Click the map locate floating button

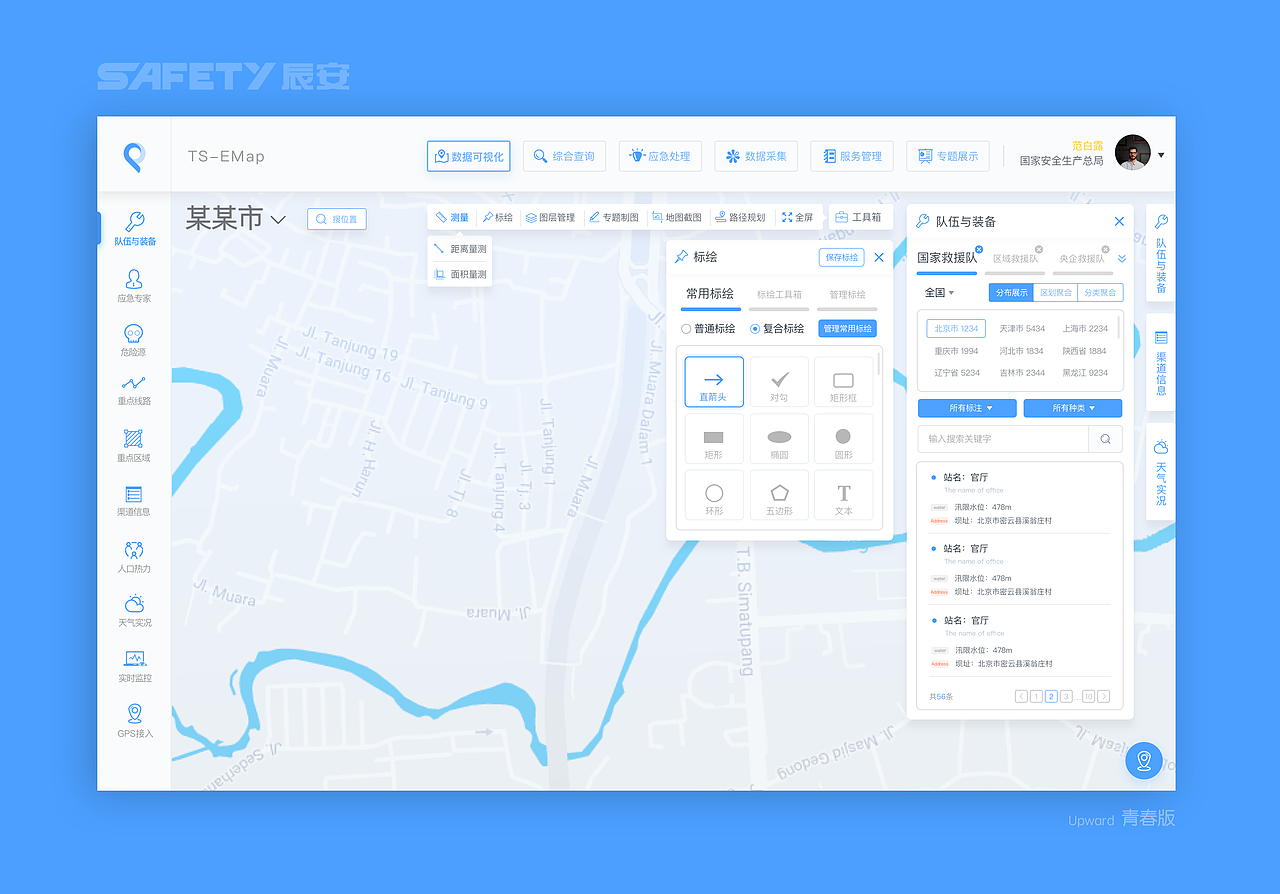tap(1144, 761)
